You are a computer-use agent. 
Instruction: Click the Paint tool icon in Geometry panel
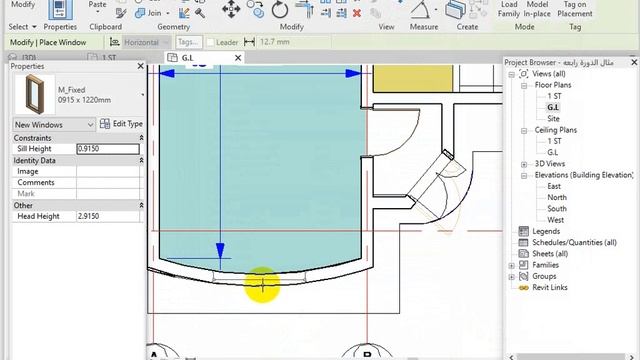point(184,13)
